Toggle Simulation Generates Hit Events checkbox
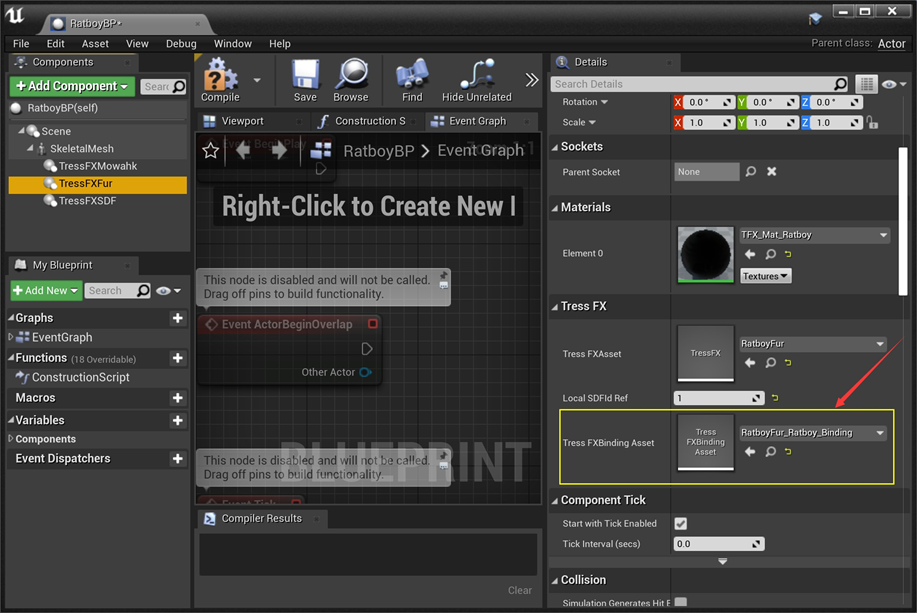917x613 pixels. point(681,603)
